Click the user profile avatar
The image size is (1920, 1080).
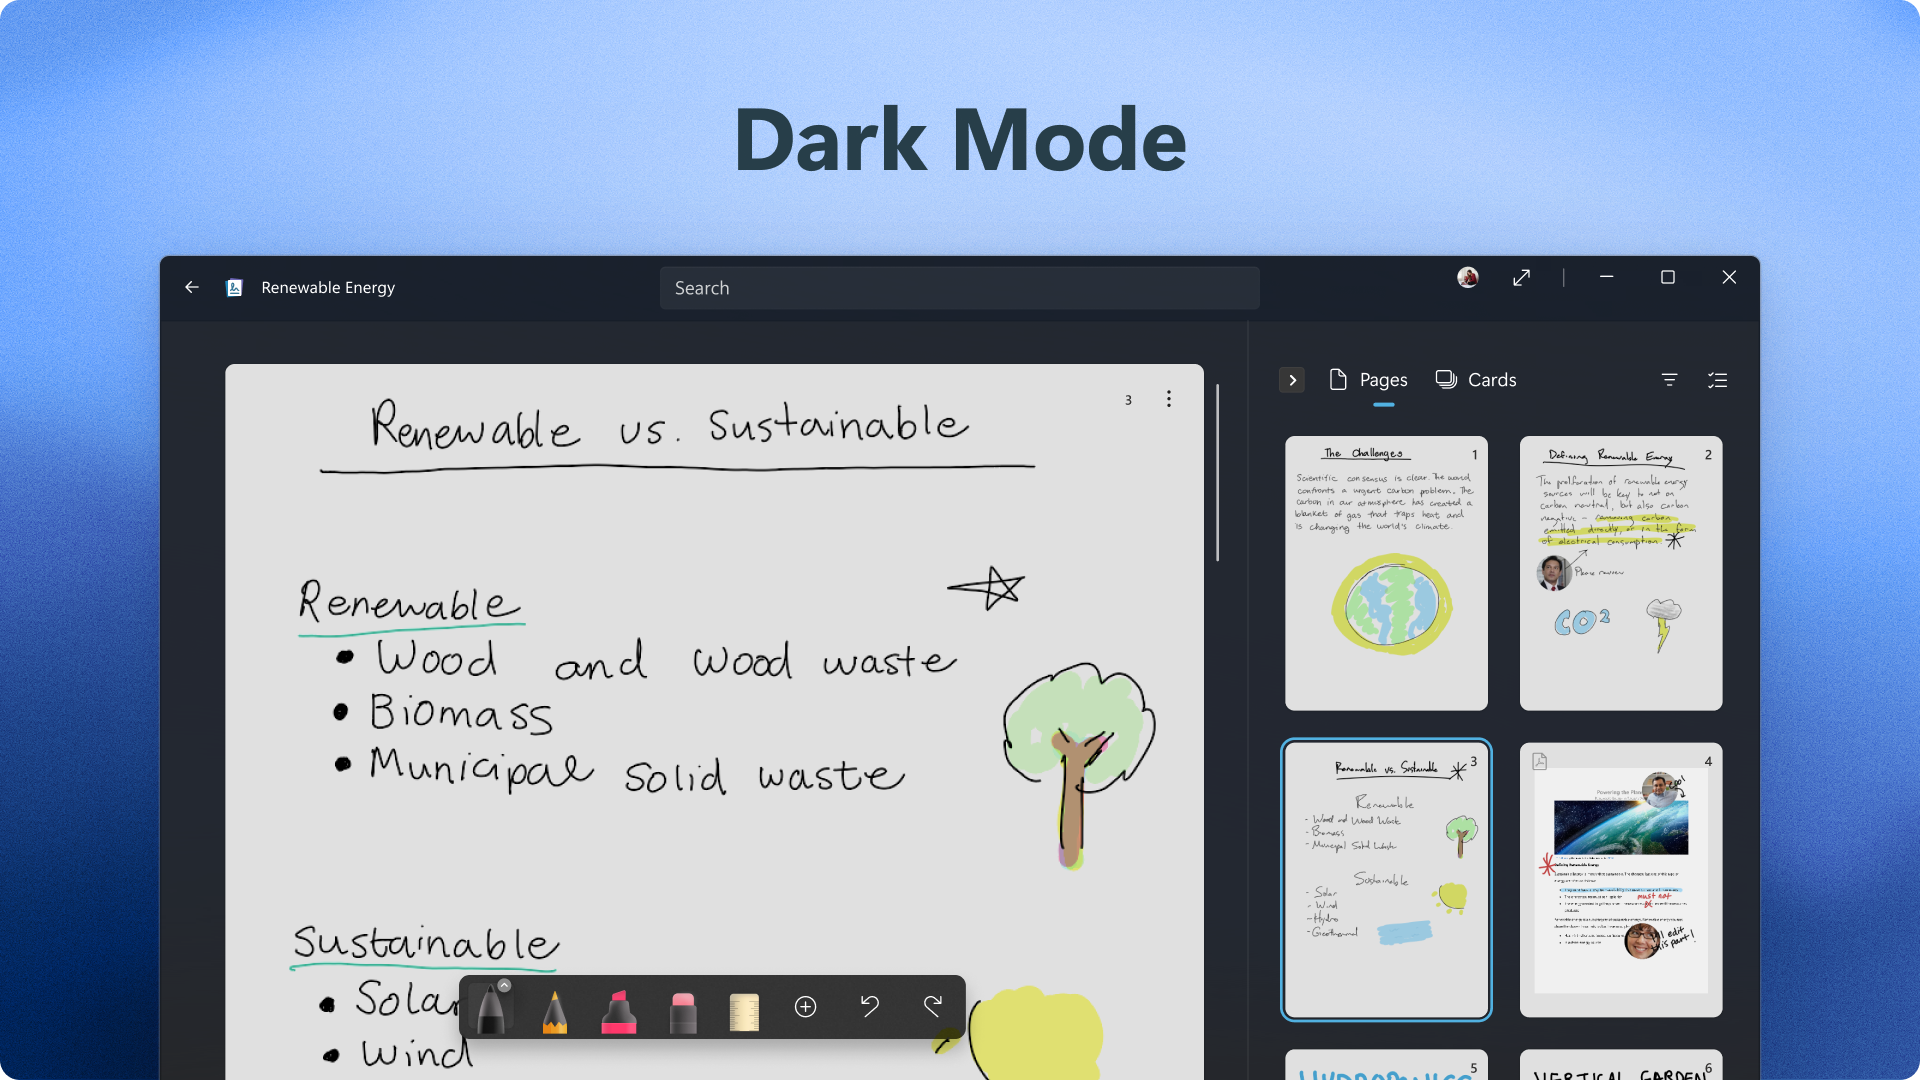pyautogui.click(x=1468, y=277)
